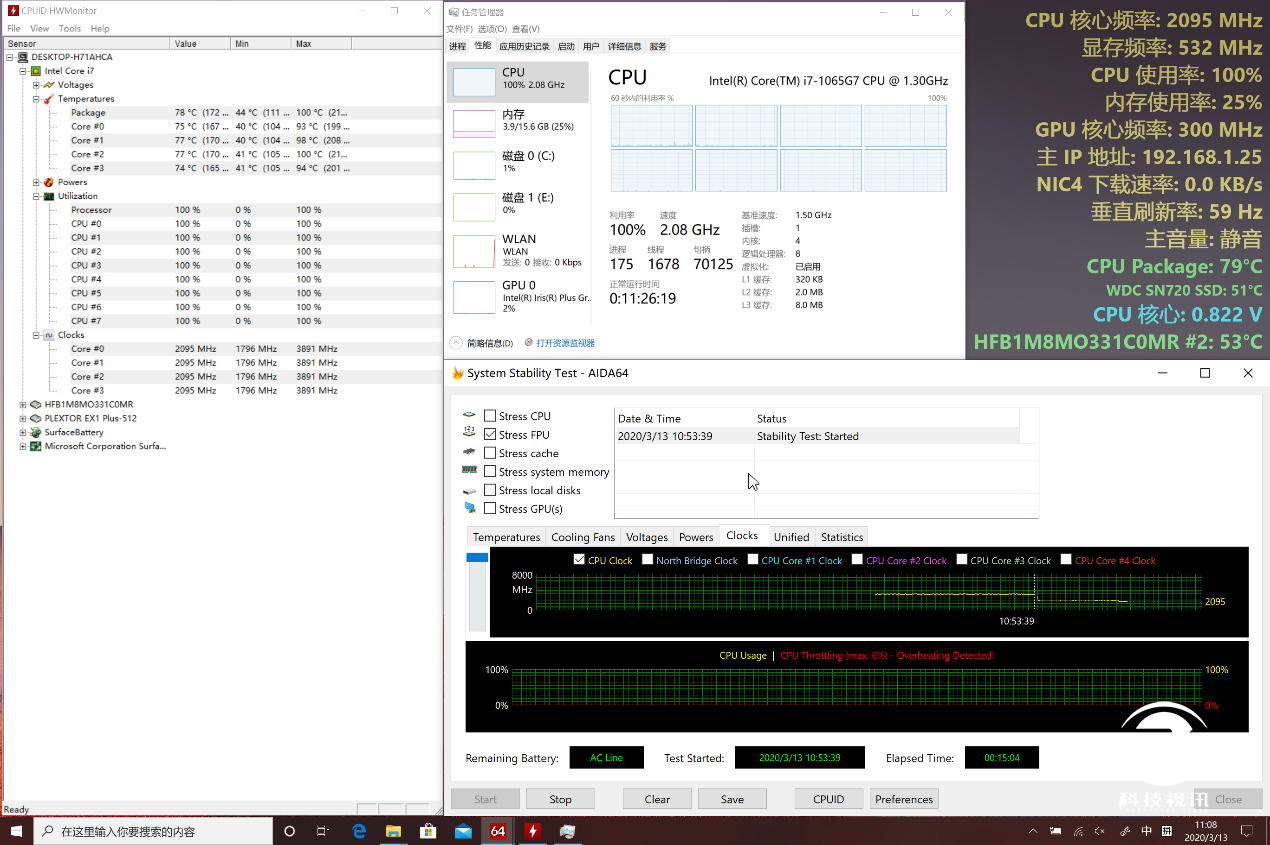Screen dimensions: 1270x845
Task: Expand the Powers tree node
Action: pyautogui.click(x=36, y=183)
